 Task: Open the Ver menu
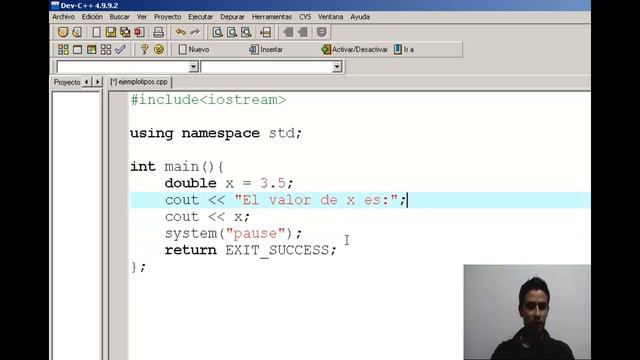[x=142, y=17]
